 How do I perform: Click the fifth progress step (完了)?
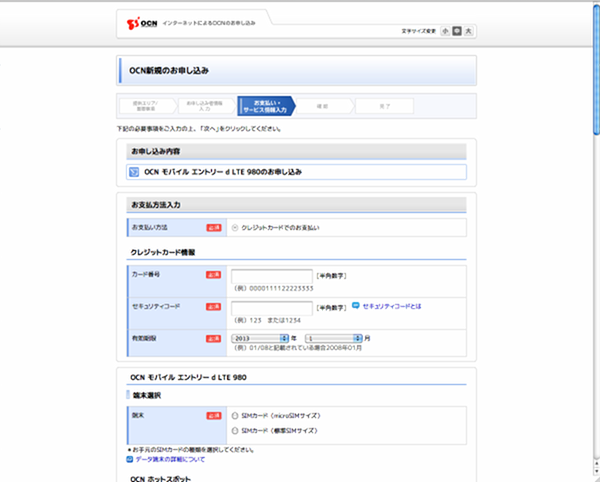[385, 106]
